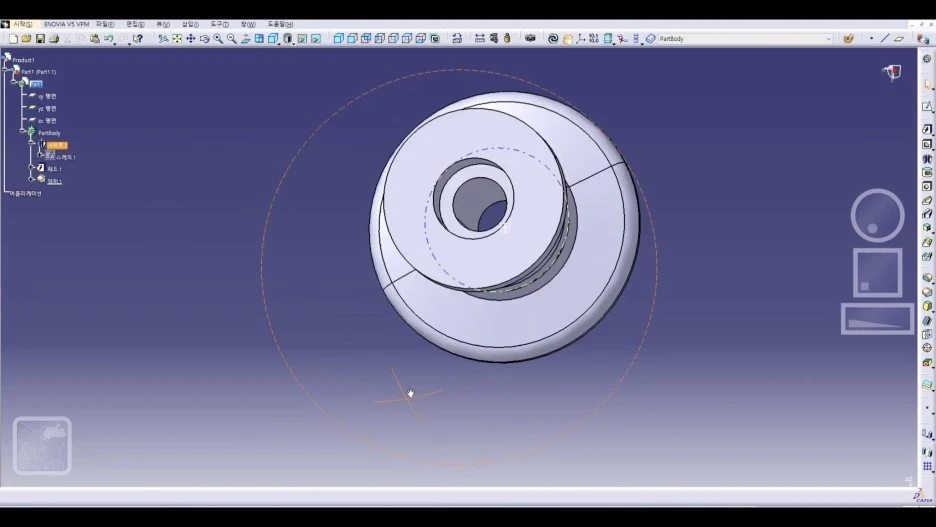Click the square overlay widget on right
Viewport: 936px width, 527px height.
tap(878, 273)
